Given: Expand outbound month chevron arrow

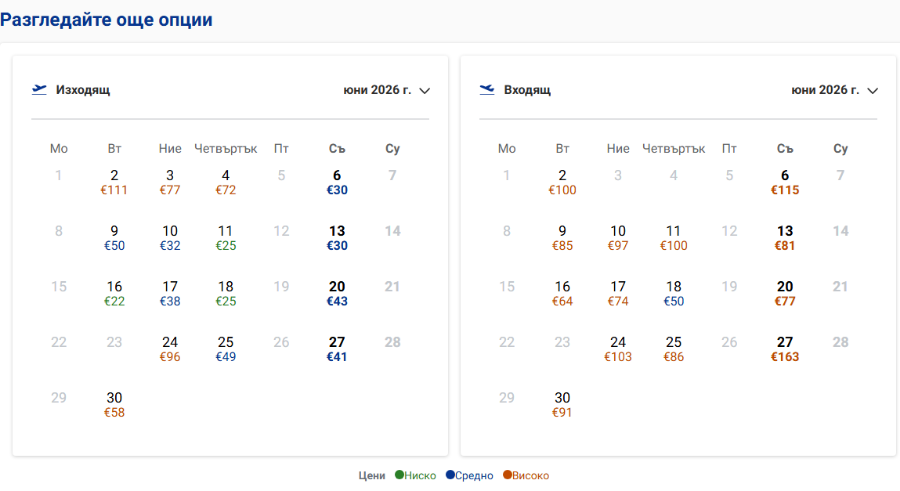Looking at the screenshot, I should 425,91.
